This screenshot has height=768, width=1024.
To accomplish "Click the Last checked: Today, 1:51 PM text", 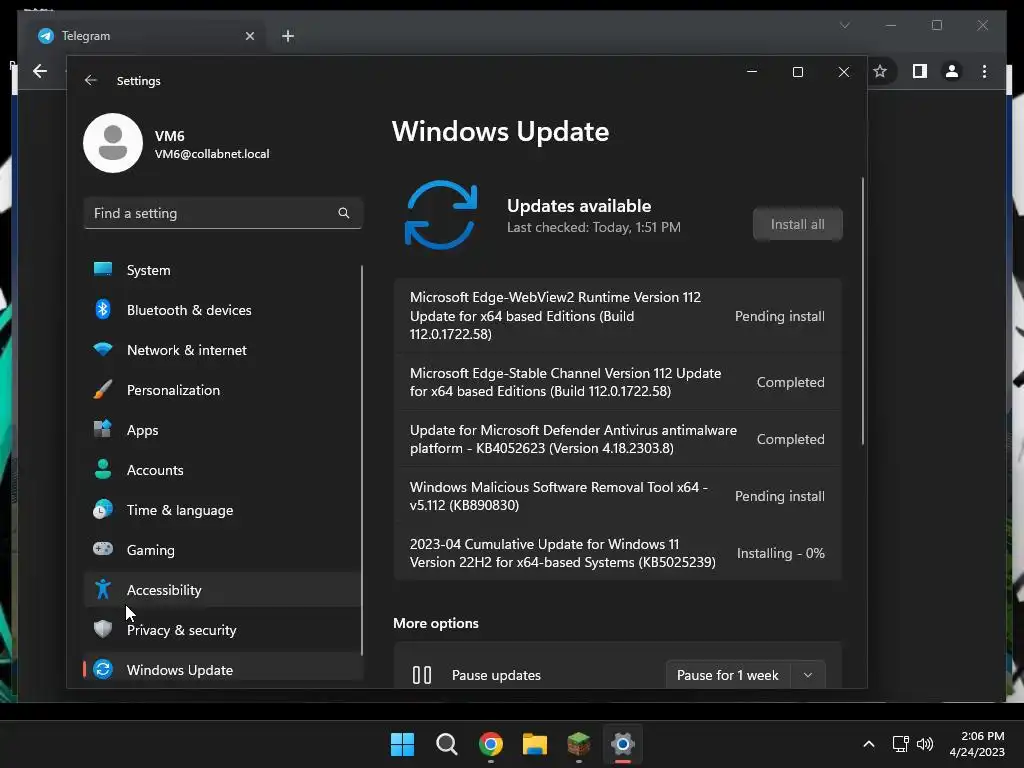I will 594,227.
